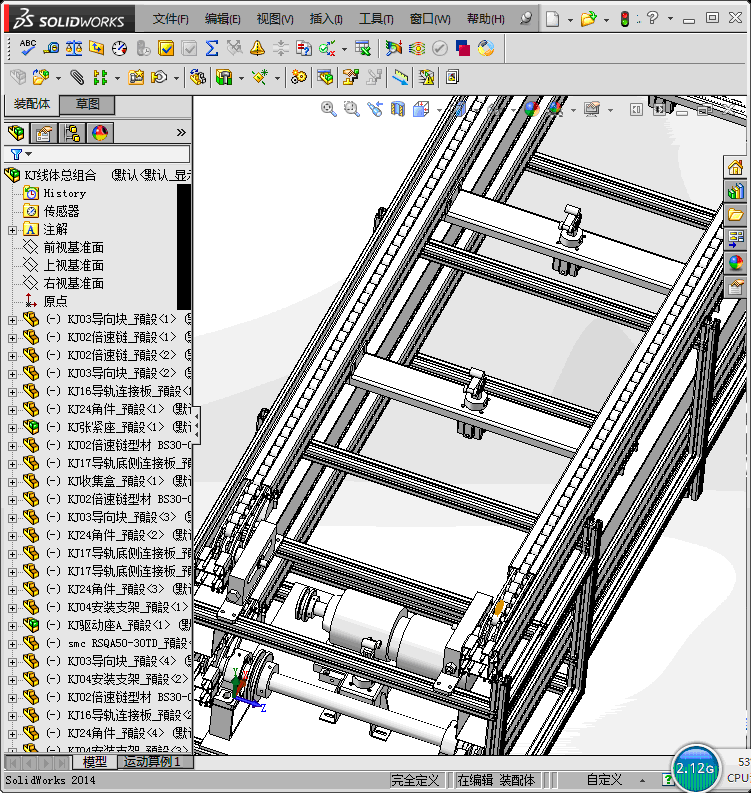Click the left panel collapse handle
This screenshot has width=751, height=793.
(x=196, y=426)
